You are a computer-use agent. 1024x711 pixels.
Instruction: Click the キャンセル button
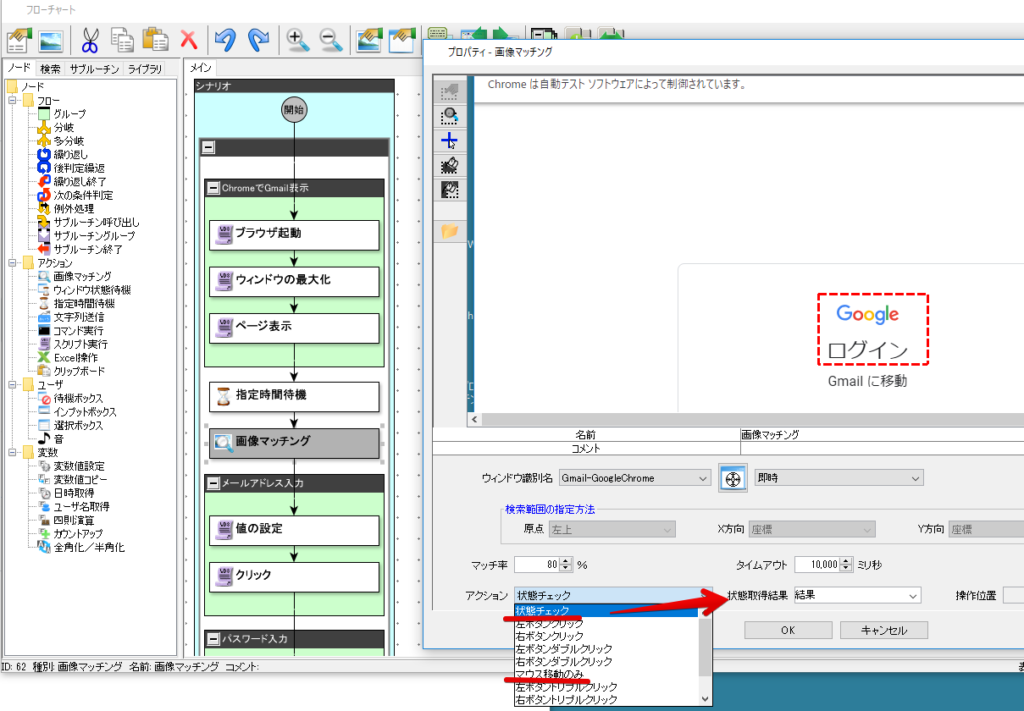click(884, 630)
